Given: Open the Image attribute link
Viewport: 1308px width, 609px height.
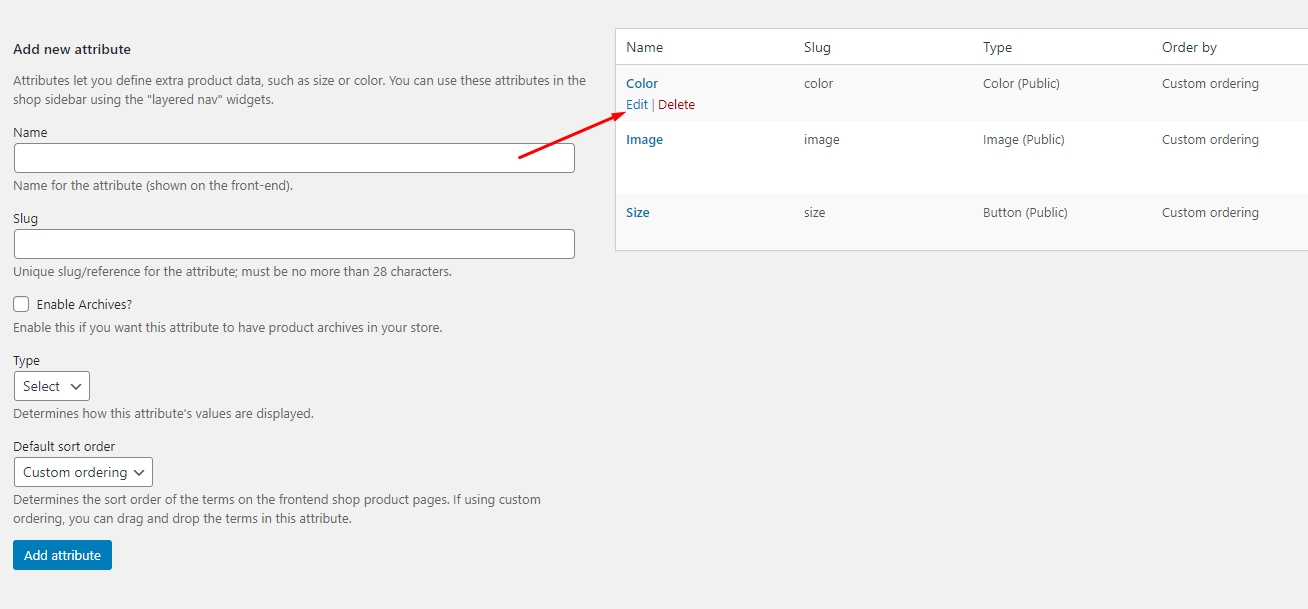Looking at the screenshot, I should (644, 140).
